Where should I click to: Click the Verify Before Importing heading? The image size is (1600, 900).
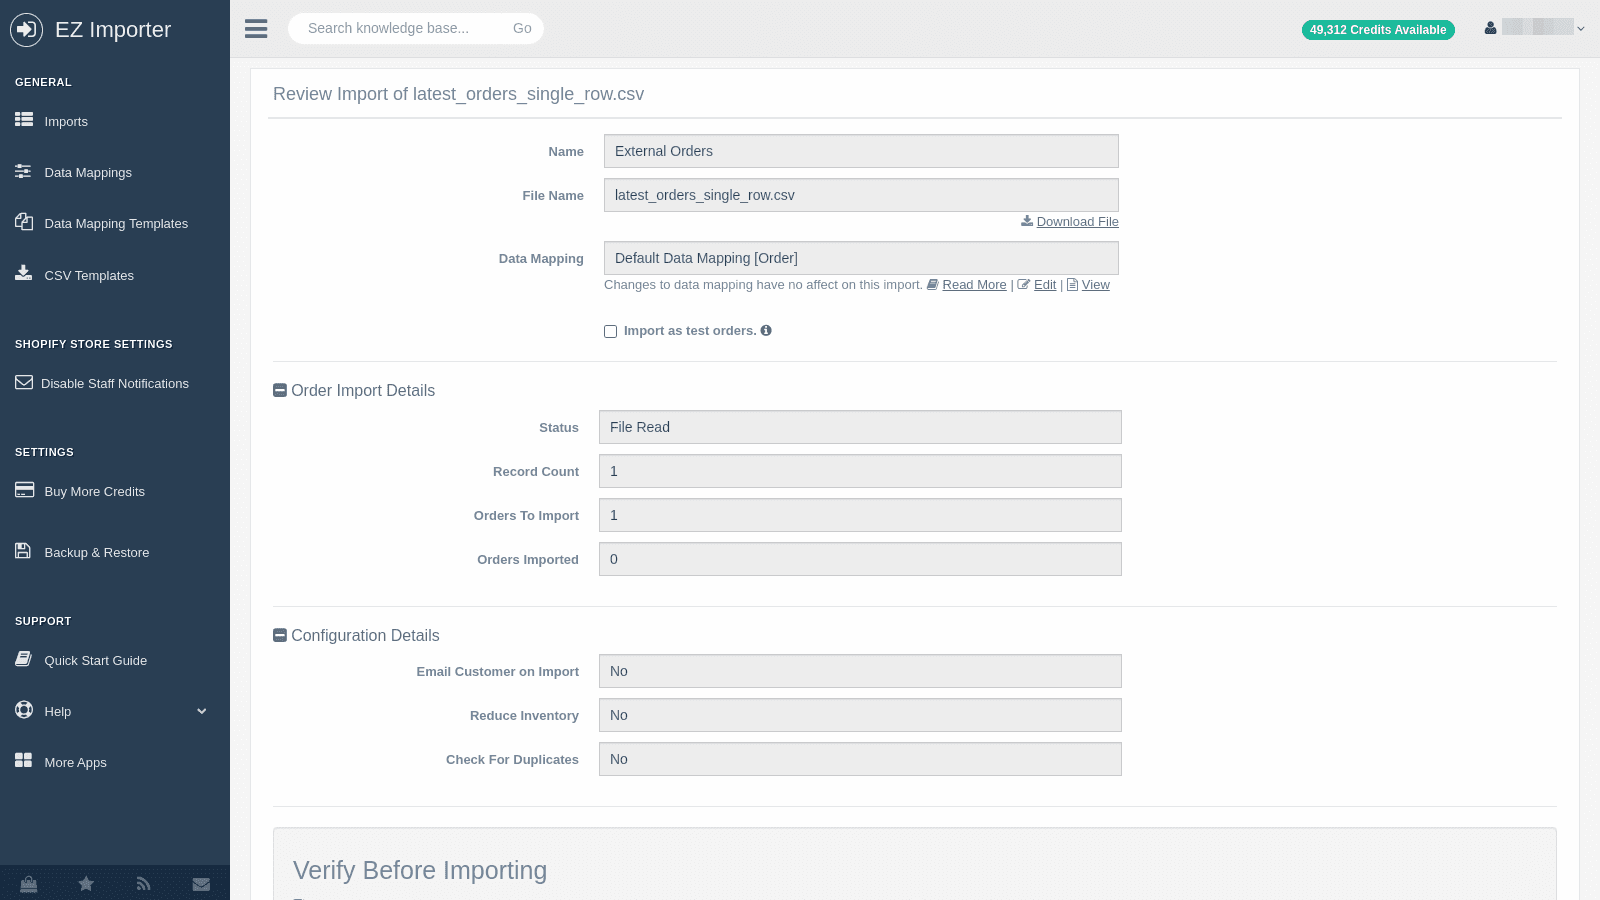[x=420, y=870]
